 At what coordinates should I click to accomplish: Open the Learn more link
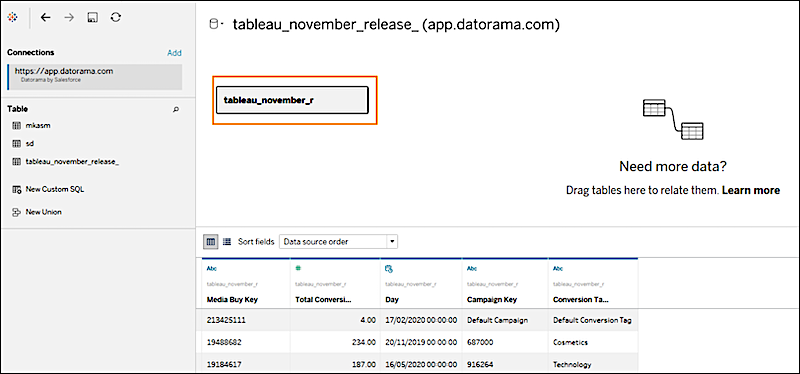pyautogui.click(x=751, y=191)
